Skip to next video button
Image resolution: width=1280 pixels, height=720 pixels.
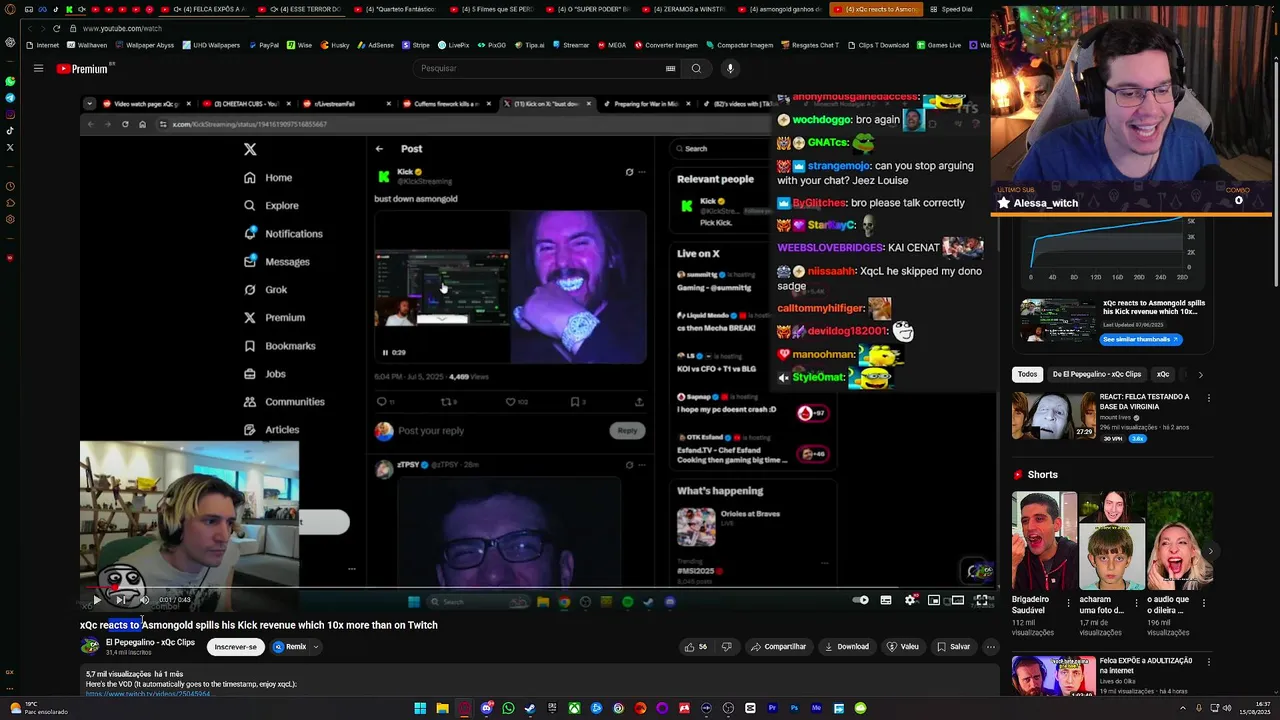click(x=121, y=600)
